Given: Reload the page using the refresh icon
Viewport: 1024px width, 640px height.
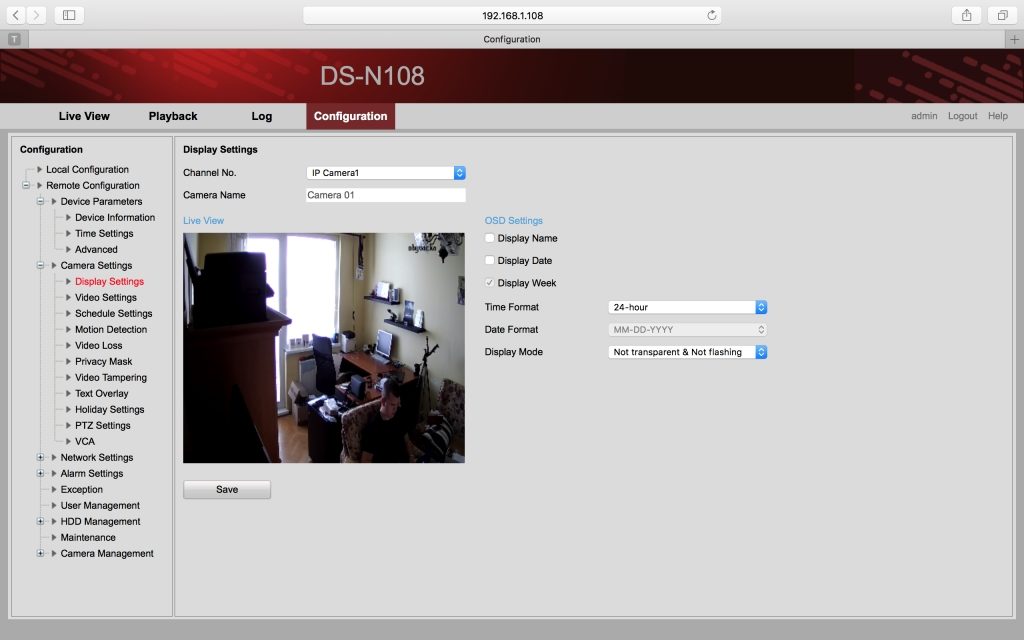Looking at the screenshot, I should click(x=711, y=15).
